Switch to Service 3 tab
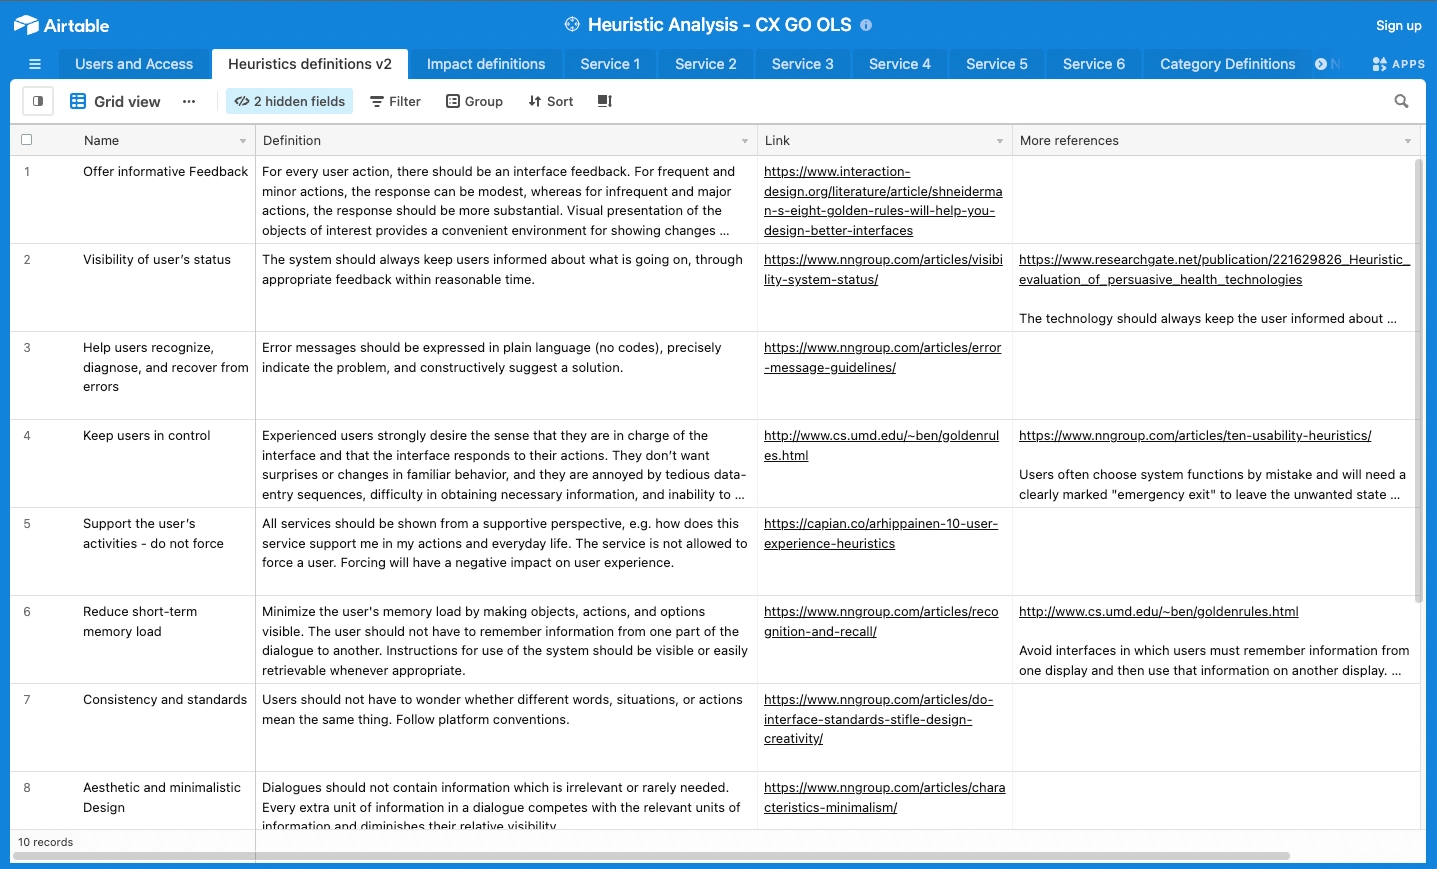The height and width of the screenshot is (869, 1437). point(803,64)
